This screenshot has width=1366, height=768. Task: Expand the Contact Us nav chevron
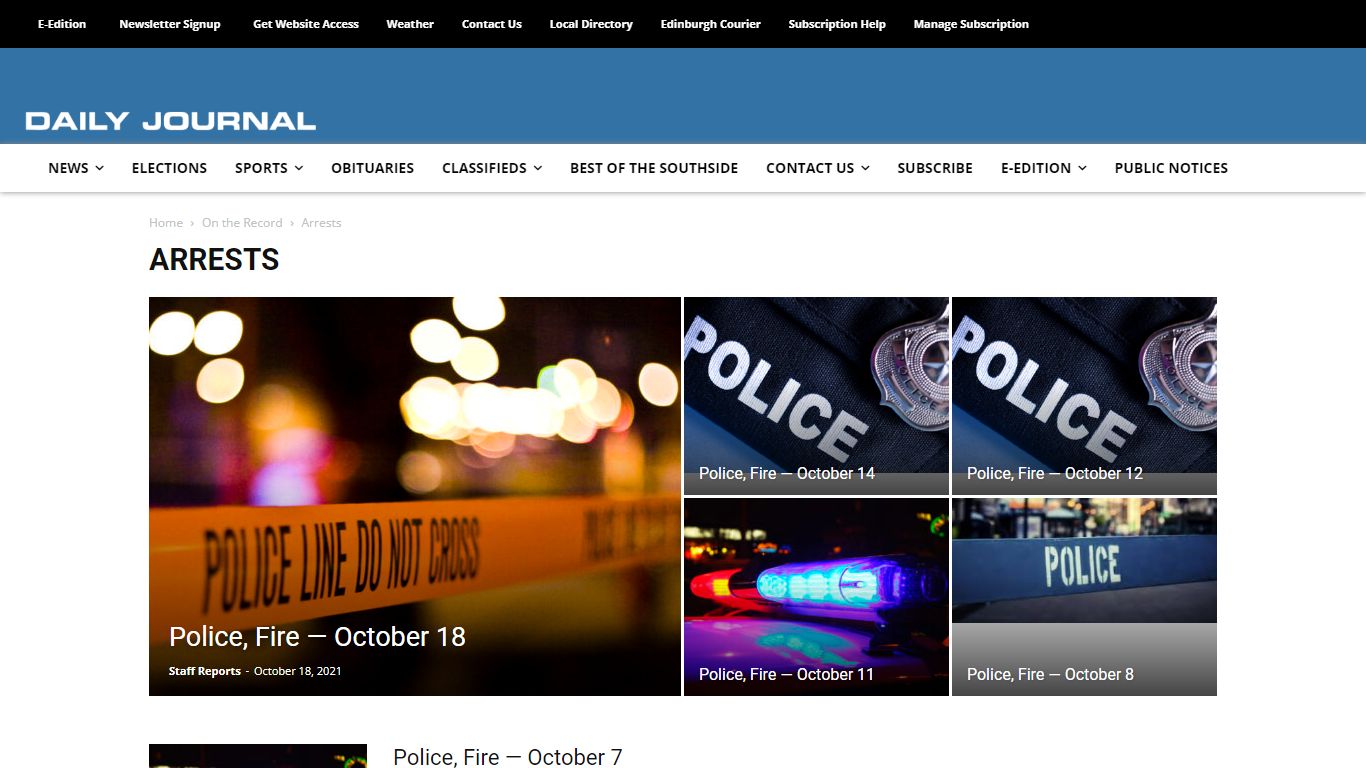tap(865, 168)
